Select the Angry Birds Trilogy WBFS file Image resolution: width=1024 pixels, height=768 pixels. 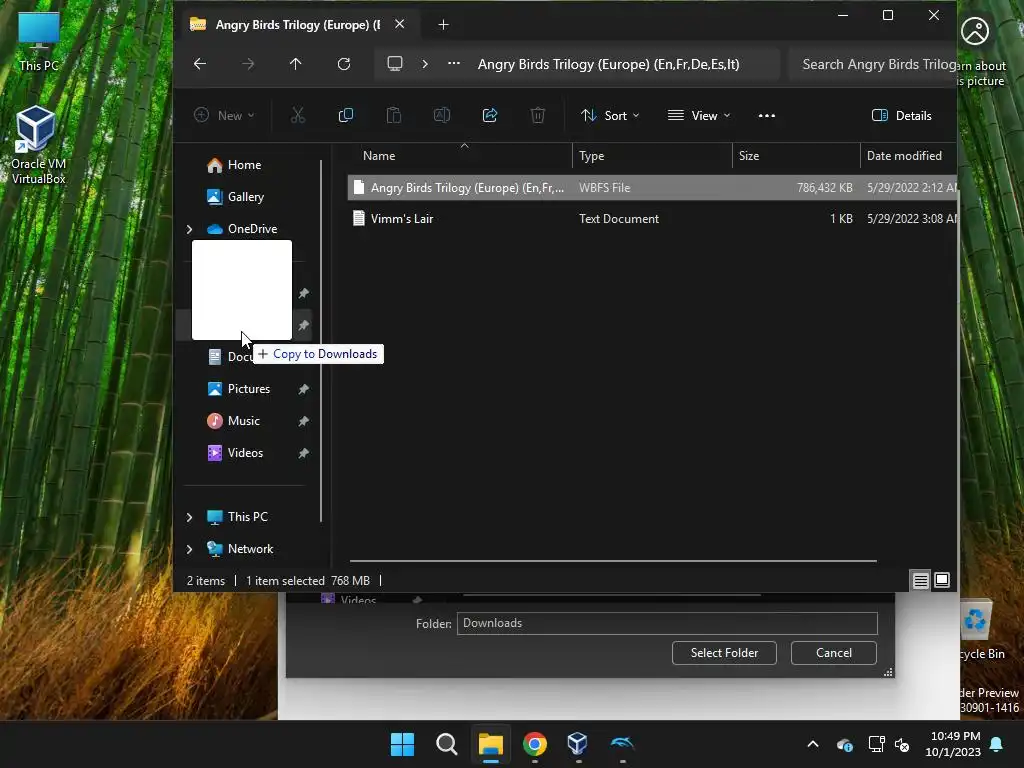tap(652, 187)
